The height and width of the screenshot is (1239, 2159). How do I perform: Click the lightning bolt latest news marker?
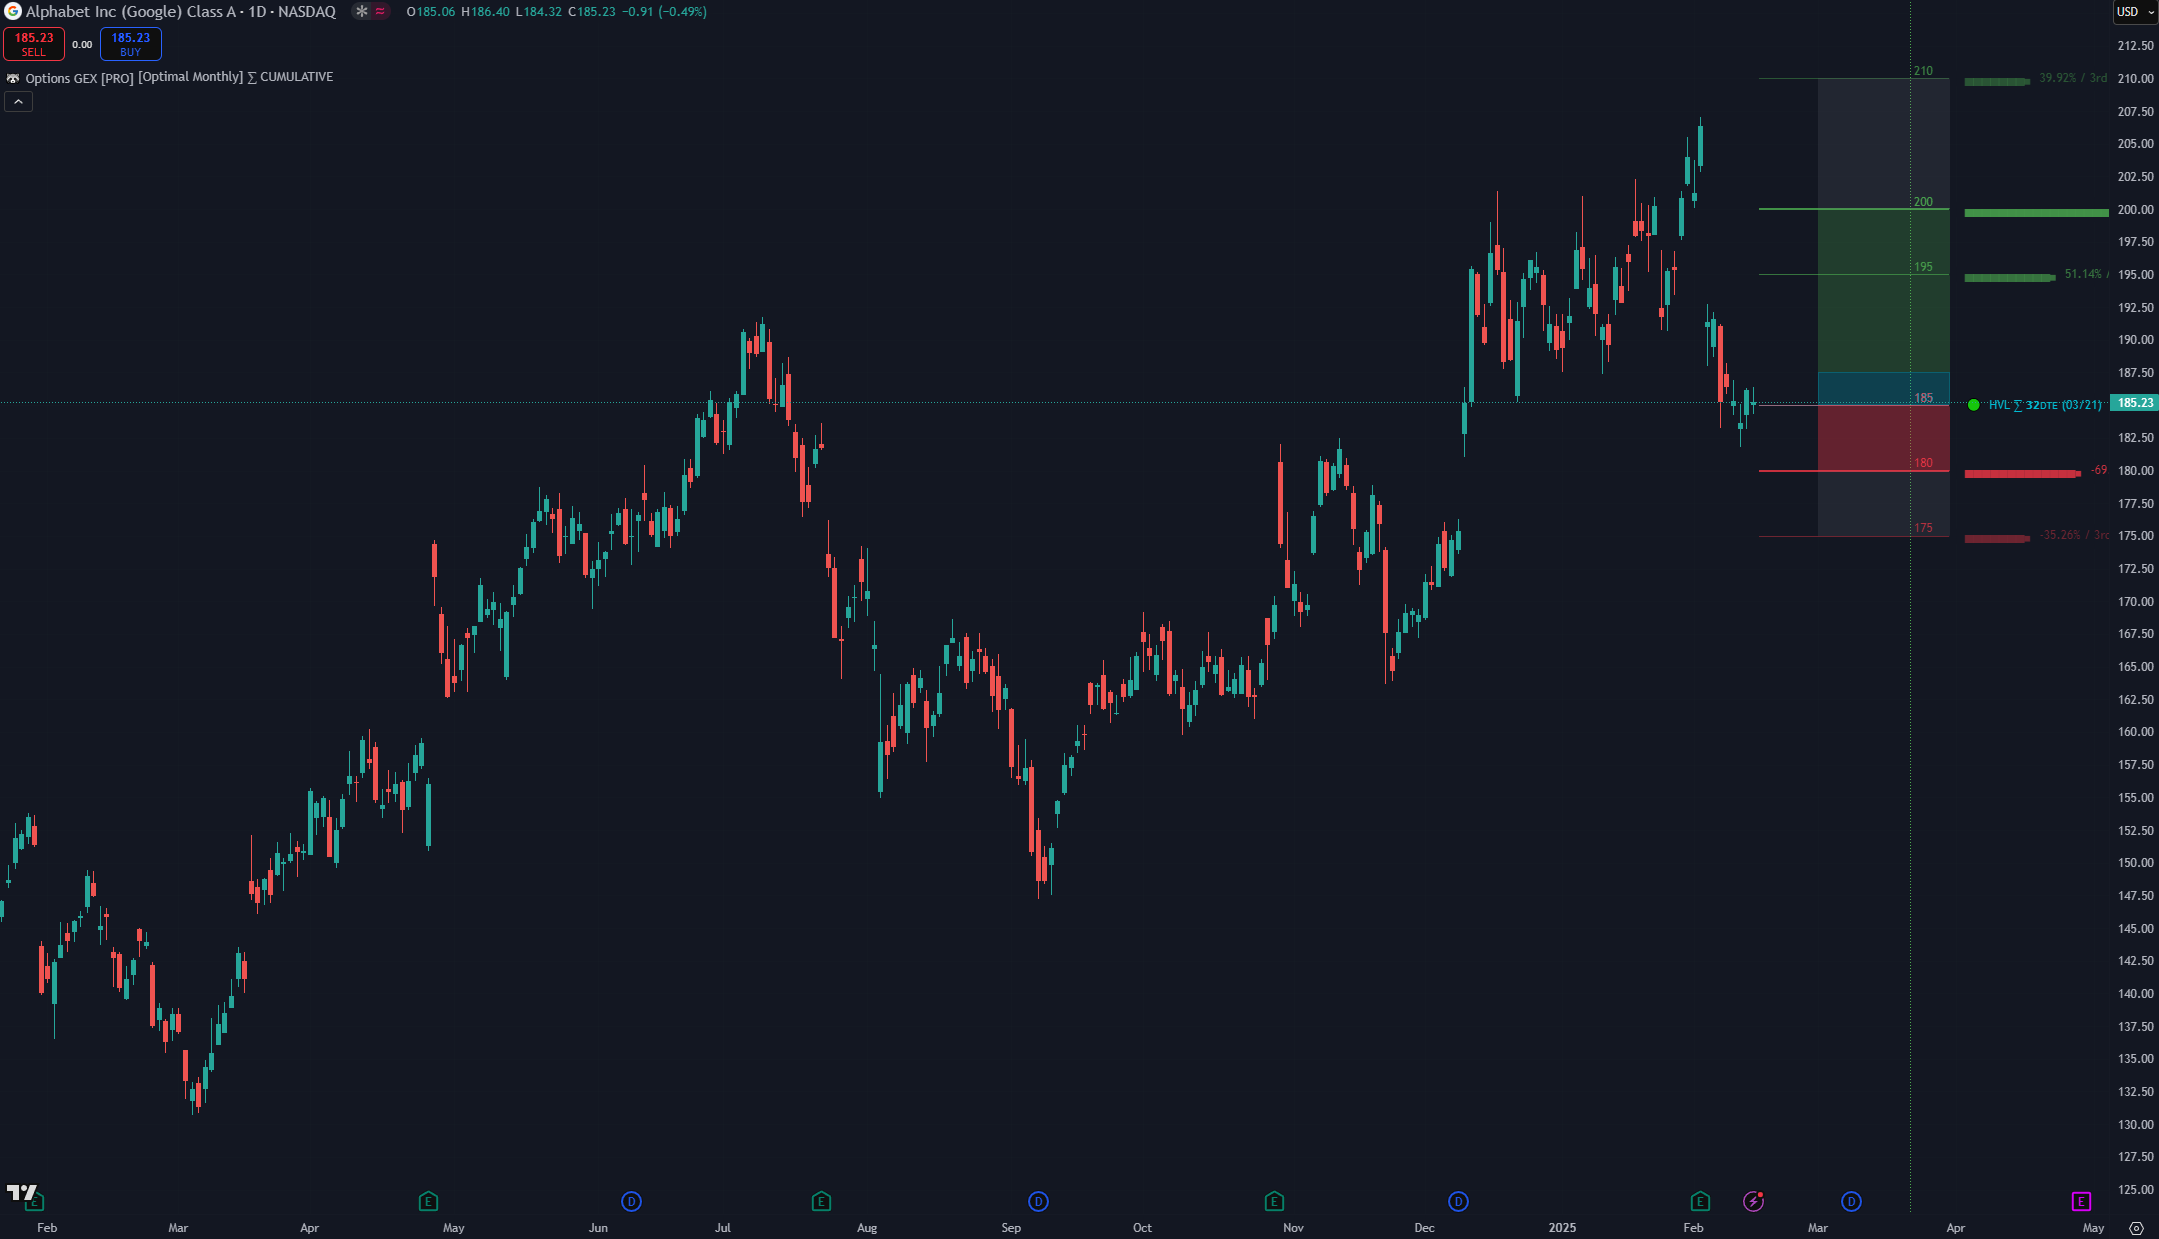(1753, 1202)
